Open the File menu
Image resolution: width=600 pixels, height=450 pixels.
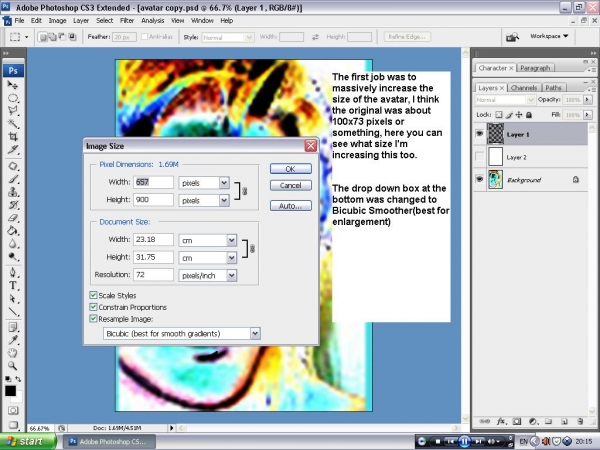coord(19,20)
